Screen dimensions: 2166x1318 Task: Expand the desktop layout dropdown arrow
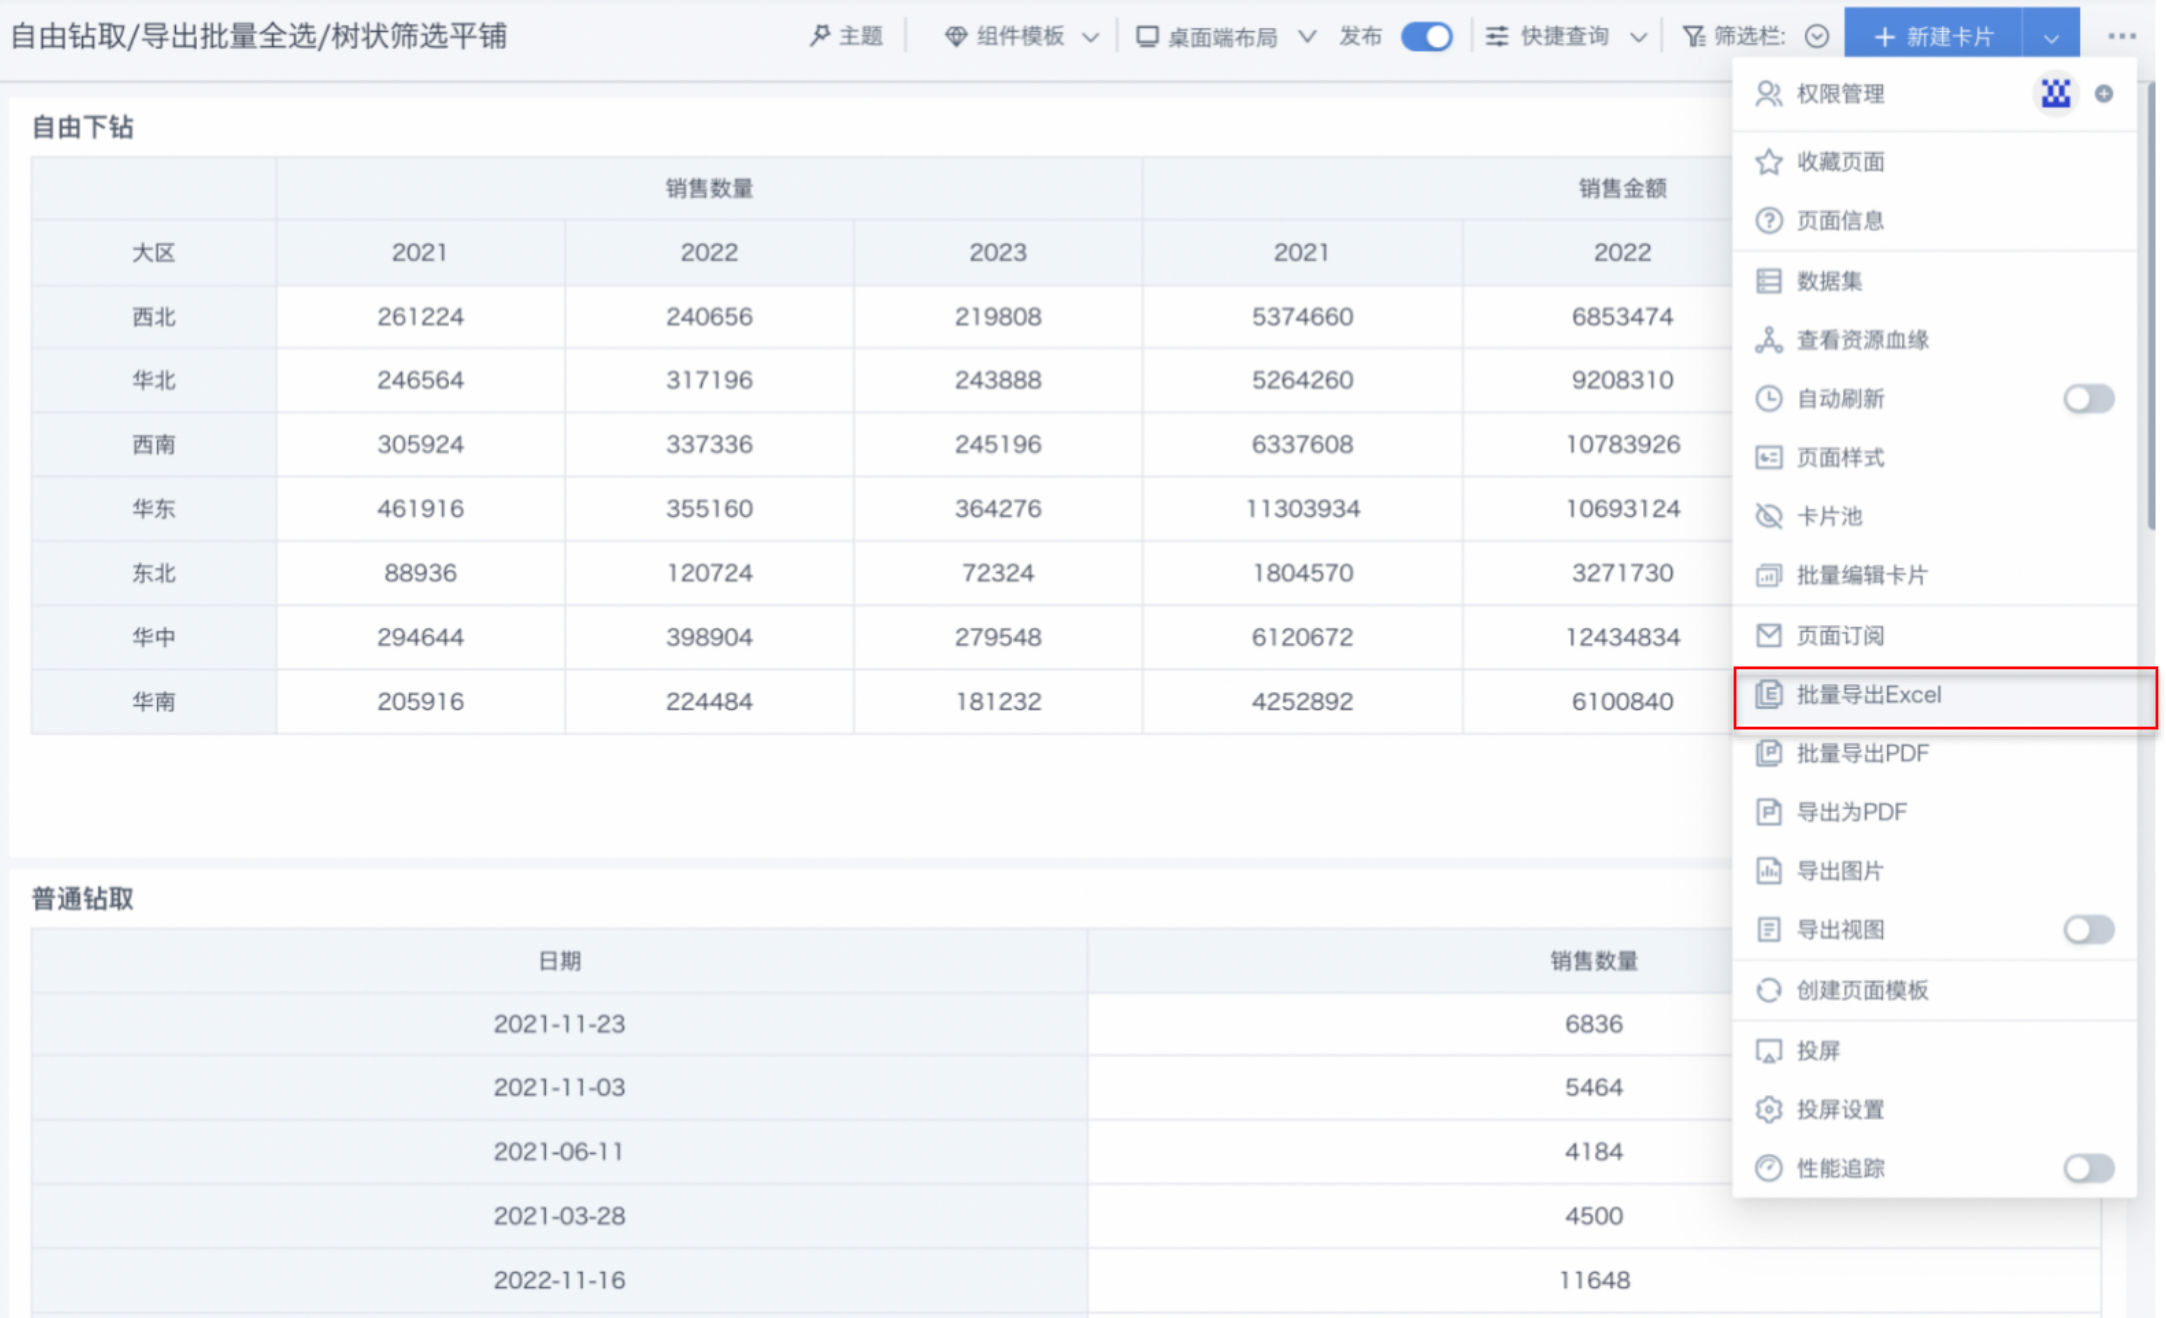click(1307, 38)
